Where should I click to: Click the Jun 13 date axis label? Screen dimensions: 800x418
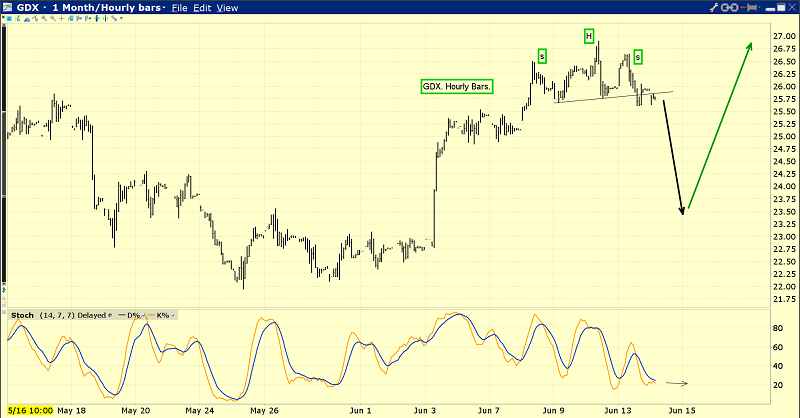[618, 410]
